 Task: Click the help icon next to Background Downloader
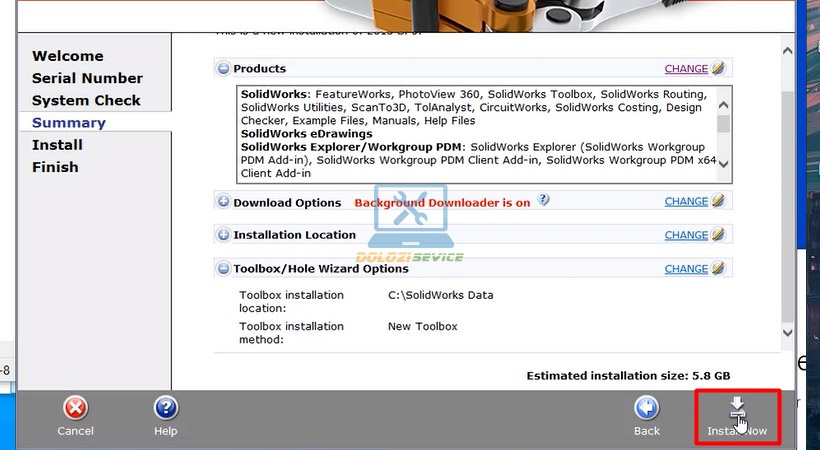544,200
